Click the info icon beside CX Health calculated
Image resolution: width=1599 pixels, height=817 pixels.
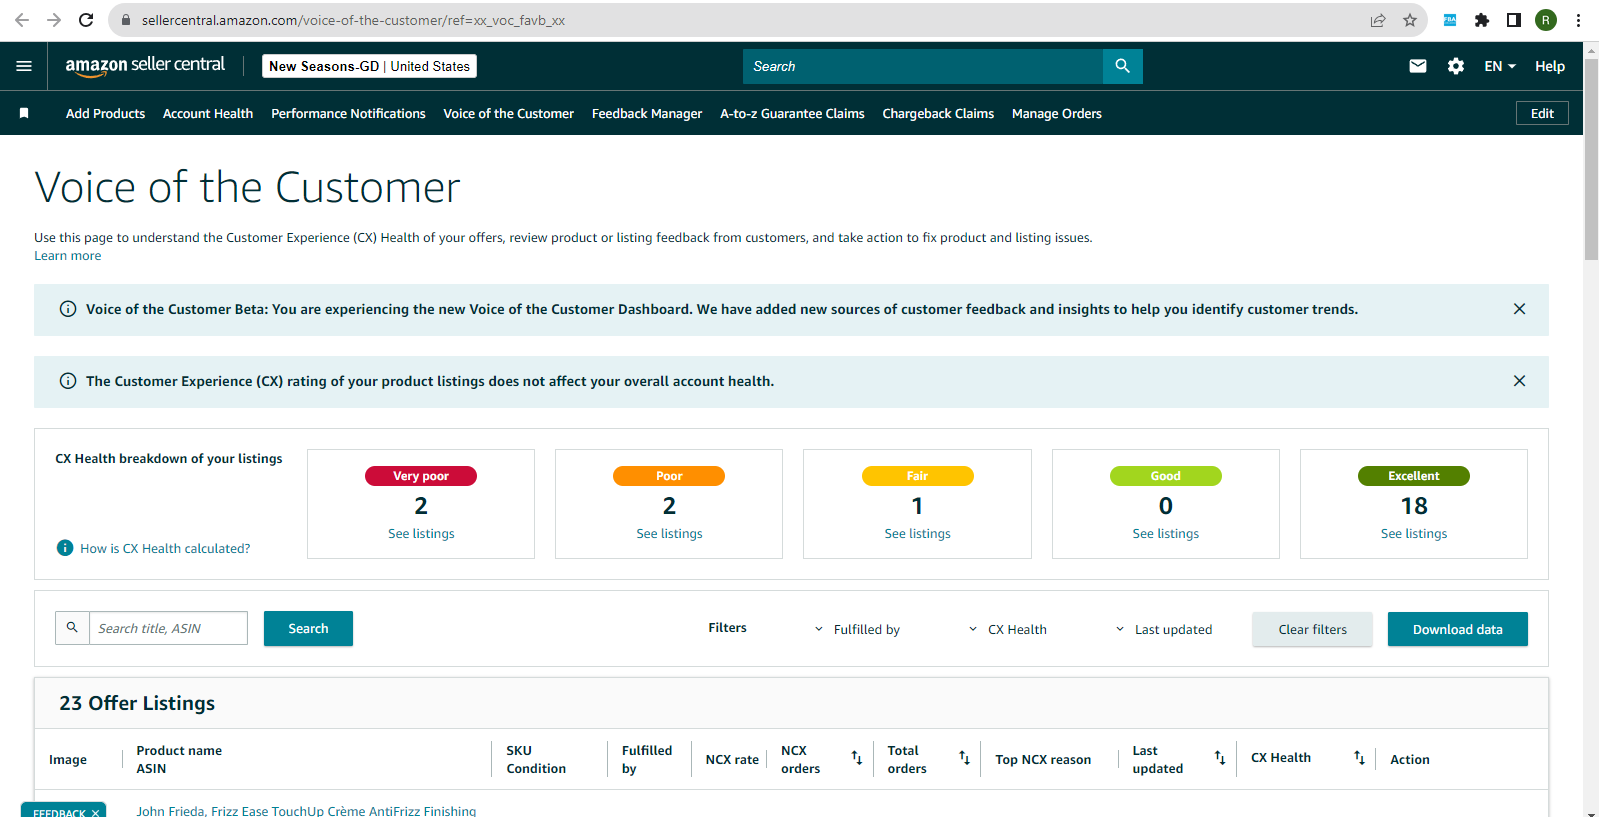[x=65, y=548]
